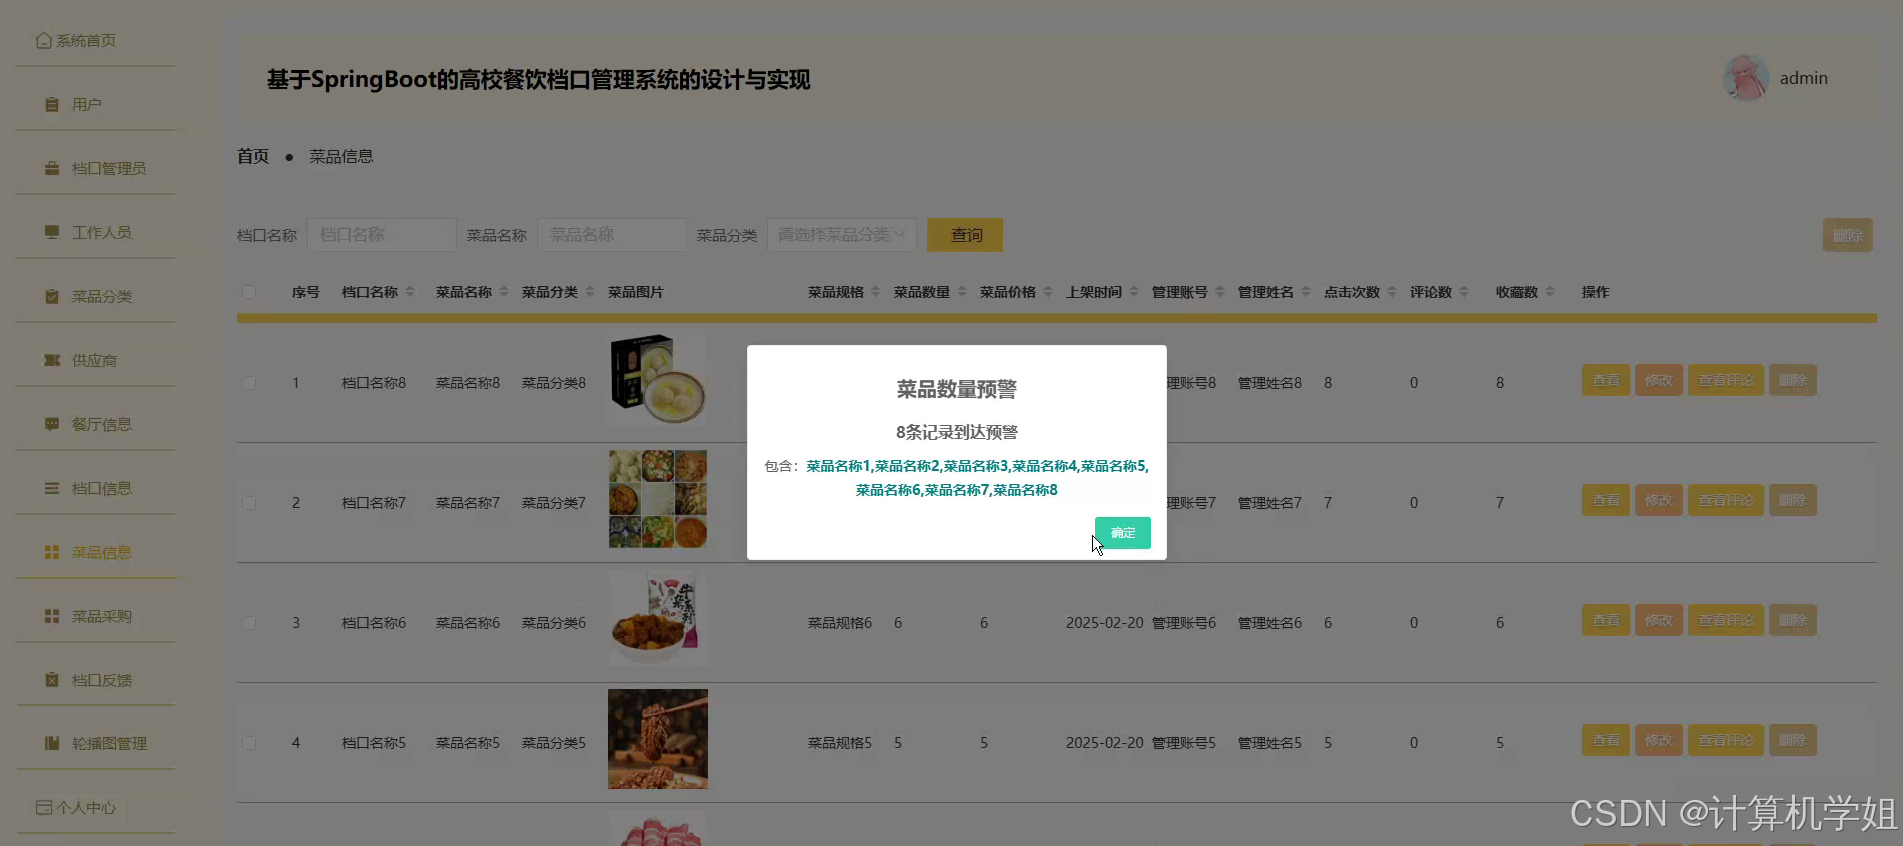Click the admin username text
The height and width of the screenshot is (846, 1903).
(1804, 78)
